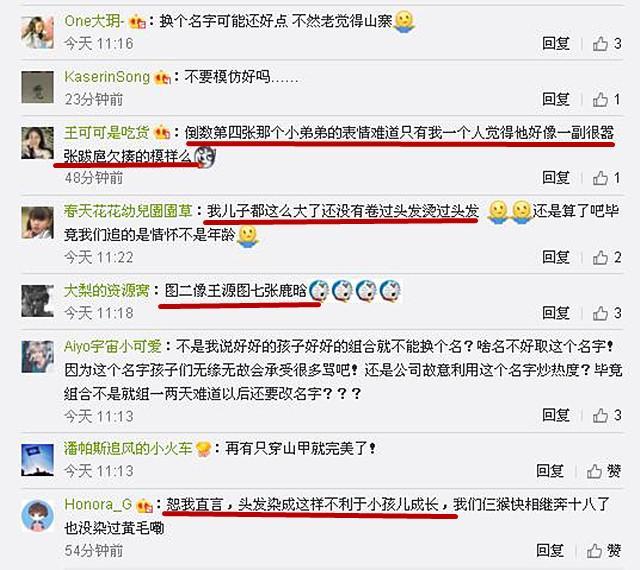This screenshot has height=570, width=640.
Task: Click Honora_G's cartoon avatar
Action: 38,515
